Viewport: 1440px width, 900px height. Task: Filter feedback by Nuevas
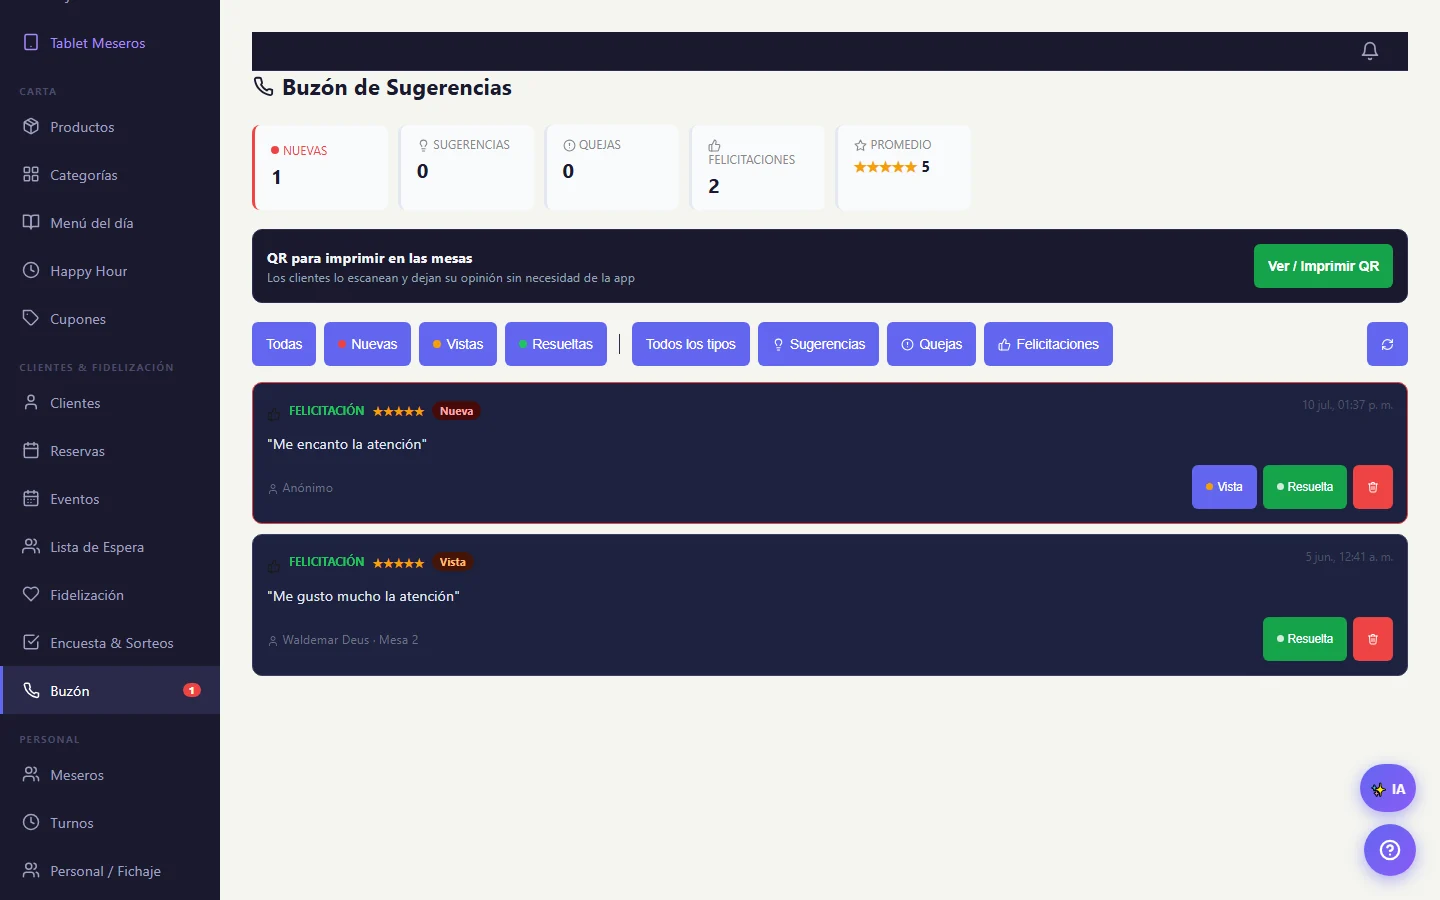coord(367,344)
